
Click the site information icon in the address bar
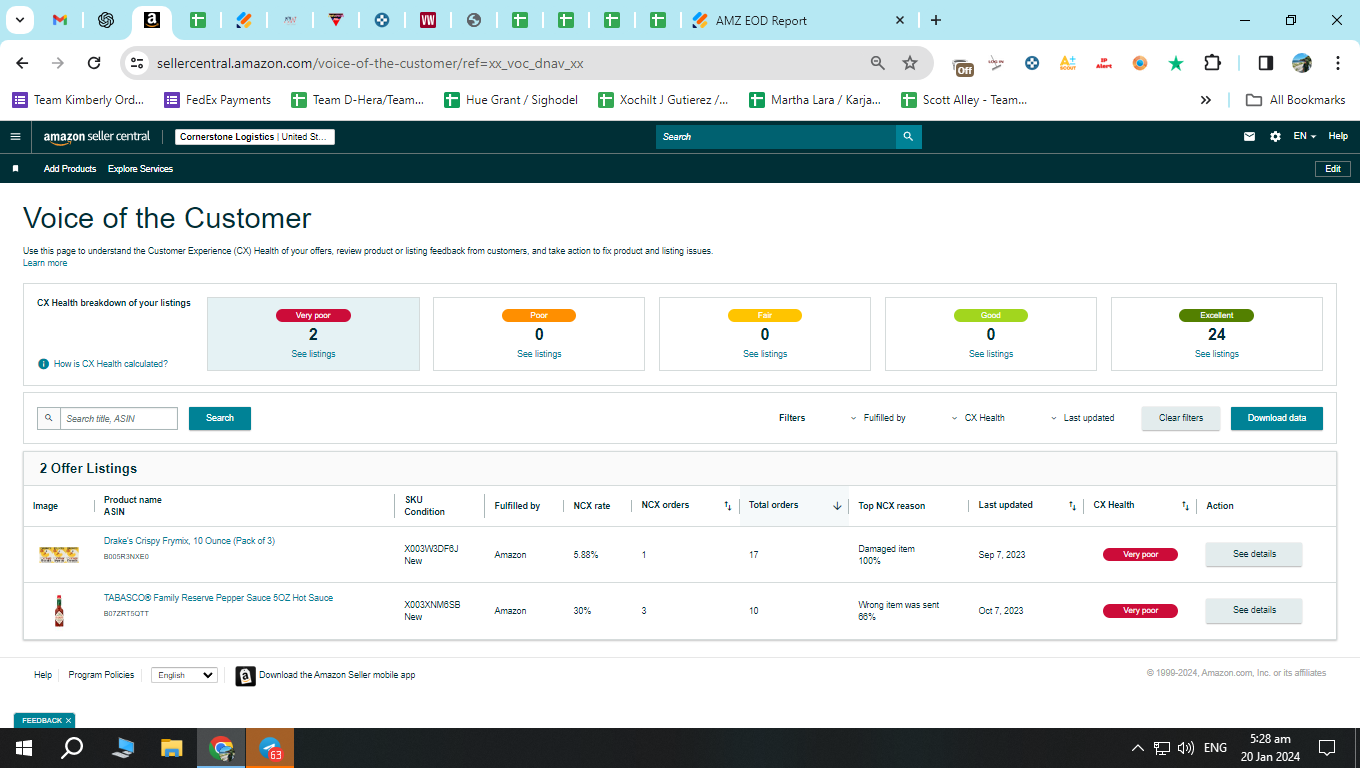tap(138, 63)
